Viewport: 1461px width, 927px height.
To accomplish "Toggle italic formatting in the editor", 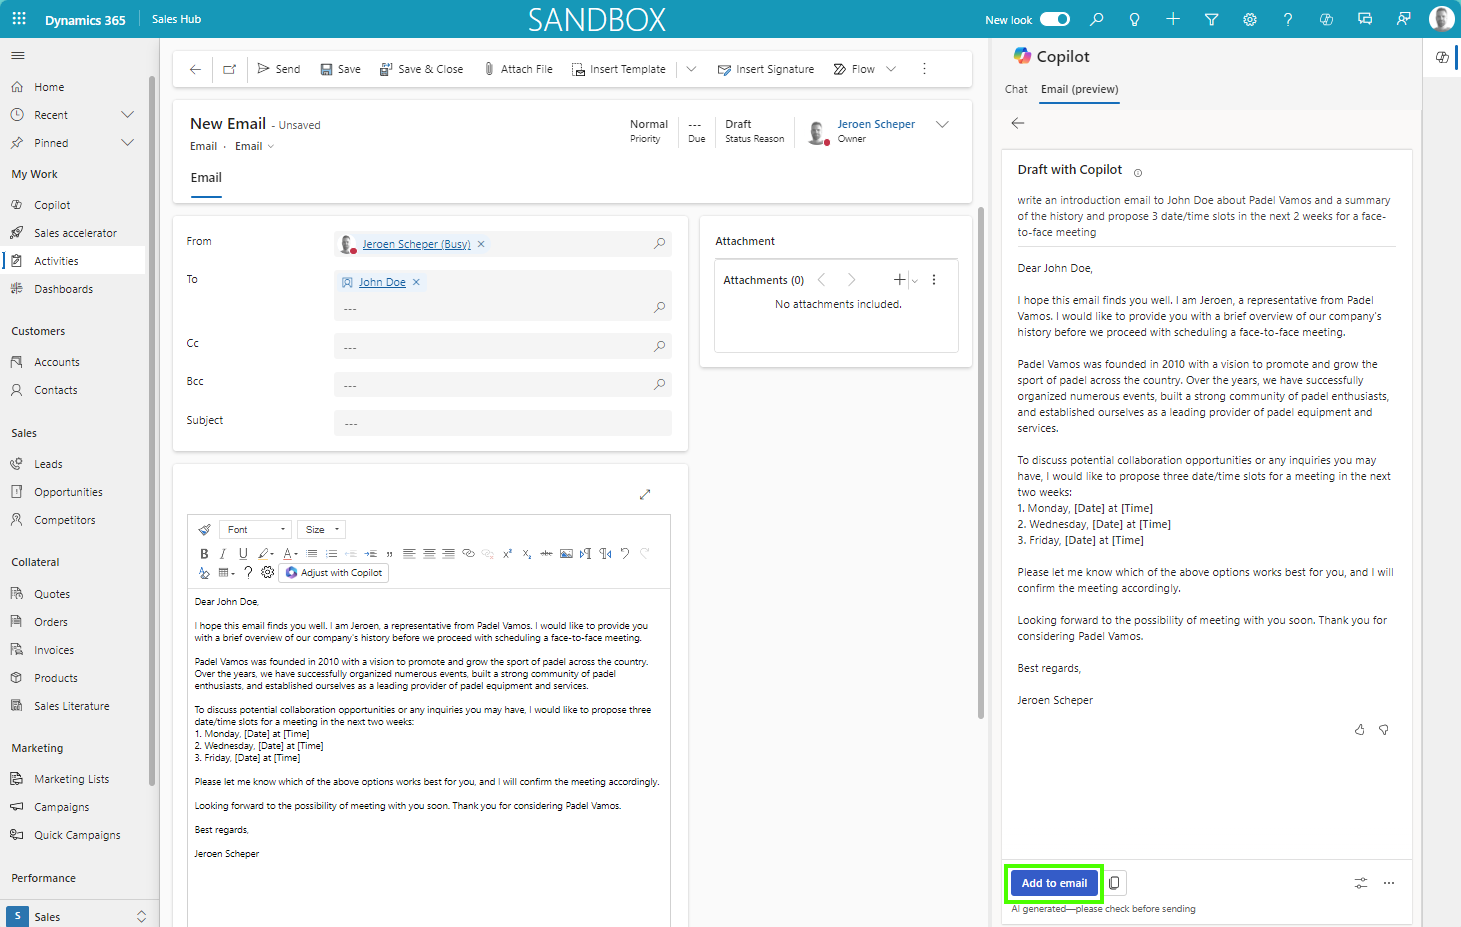I will [x=223, y=553].
